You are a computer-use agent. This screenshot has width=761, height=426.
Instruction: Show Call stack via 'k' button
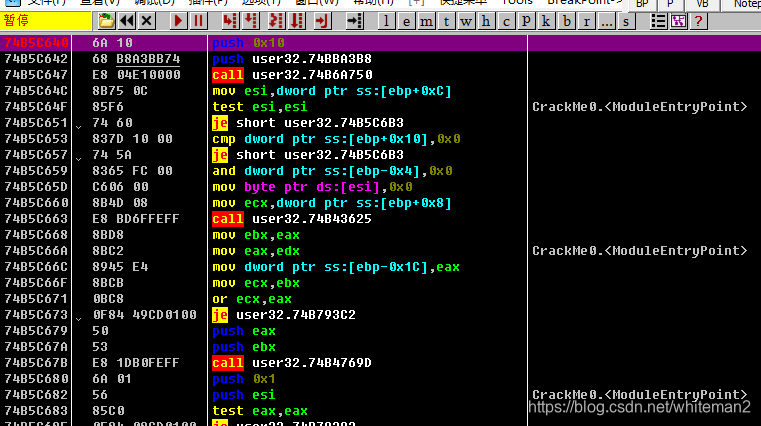coord(546,21)
